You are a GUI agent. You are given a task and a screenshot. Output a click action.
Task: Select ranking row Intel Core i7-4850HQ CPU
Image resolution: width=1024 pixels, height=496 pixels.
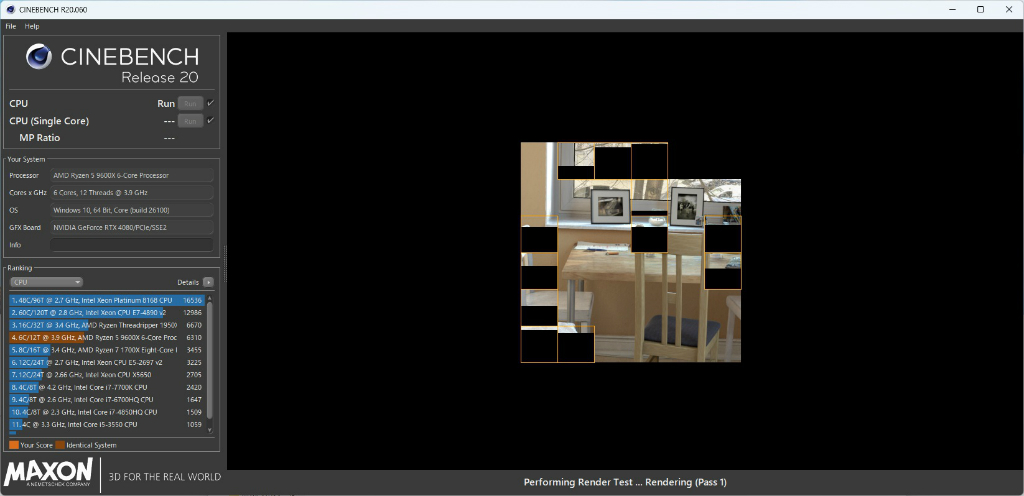[107, 412]
